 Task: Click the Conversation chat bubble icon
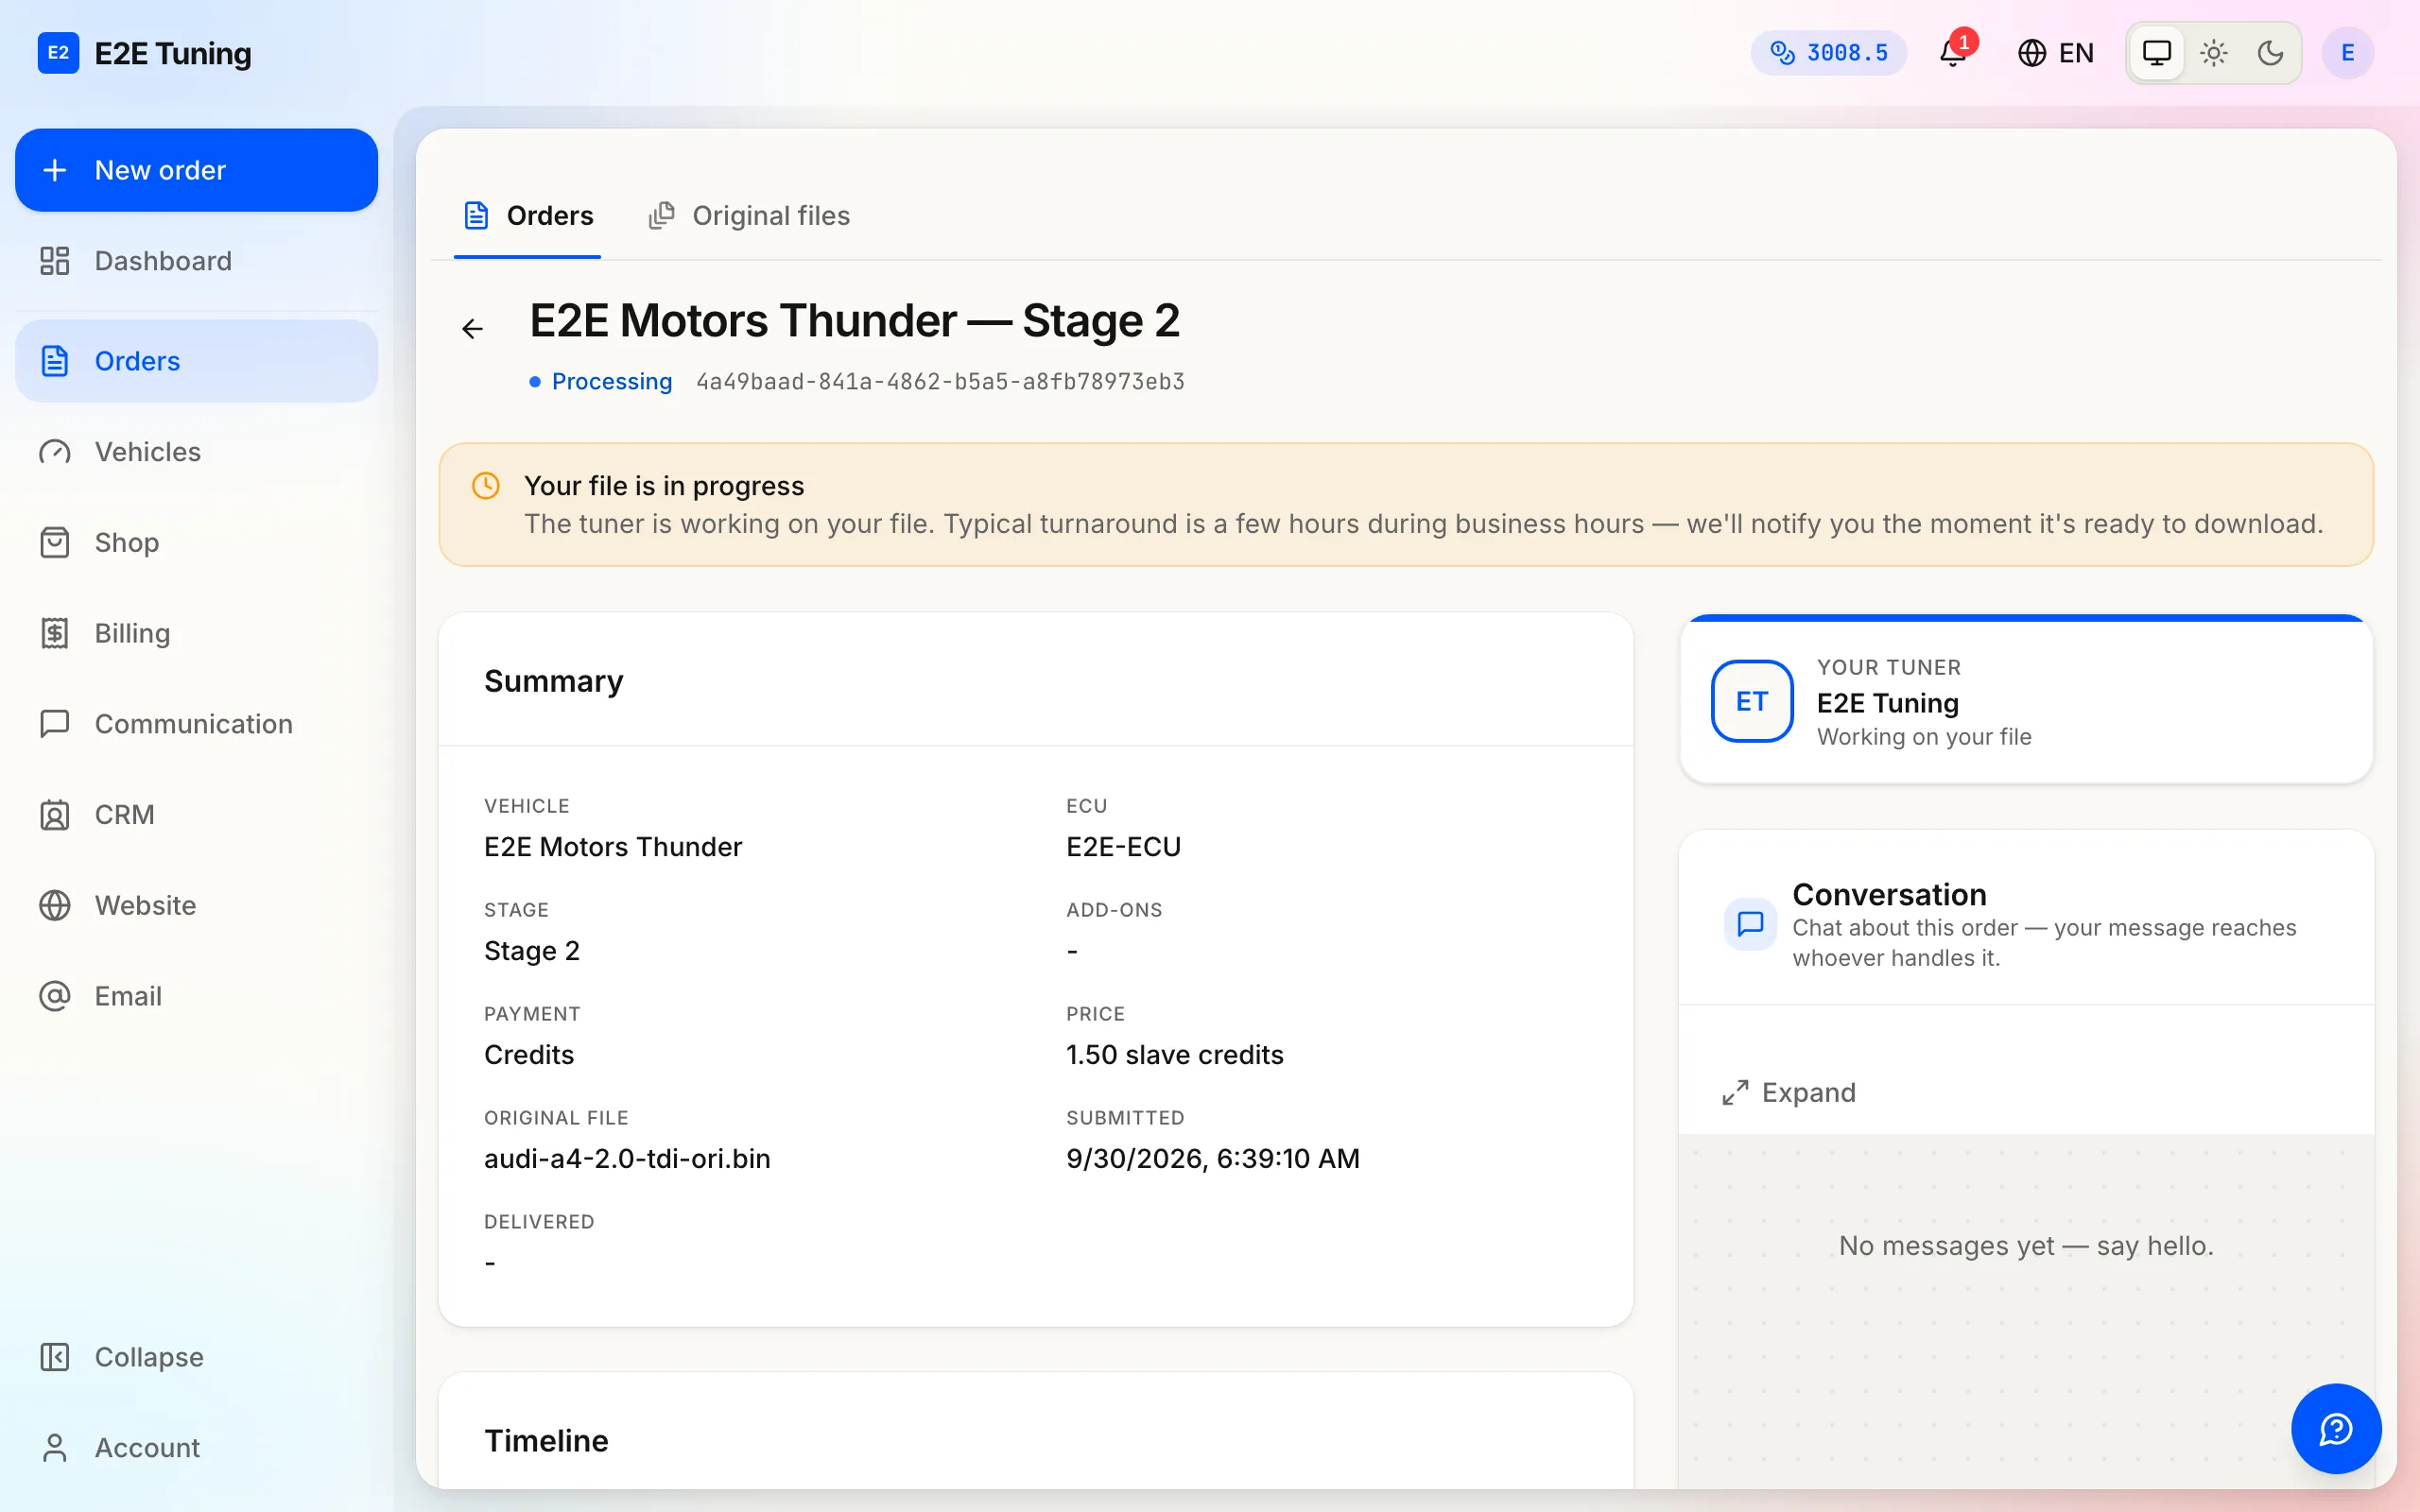point(1750,924)
